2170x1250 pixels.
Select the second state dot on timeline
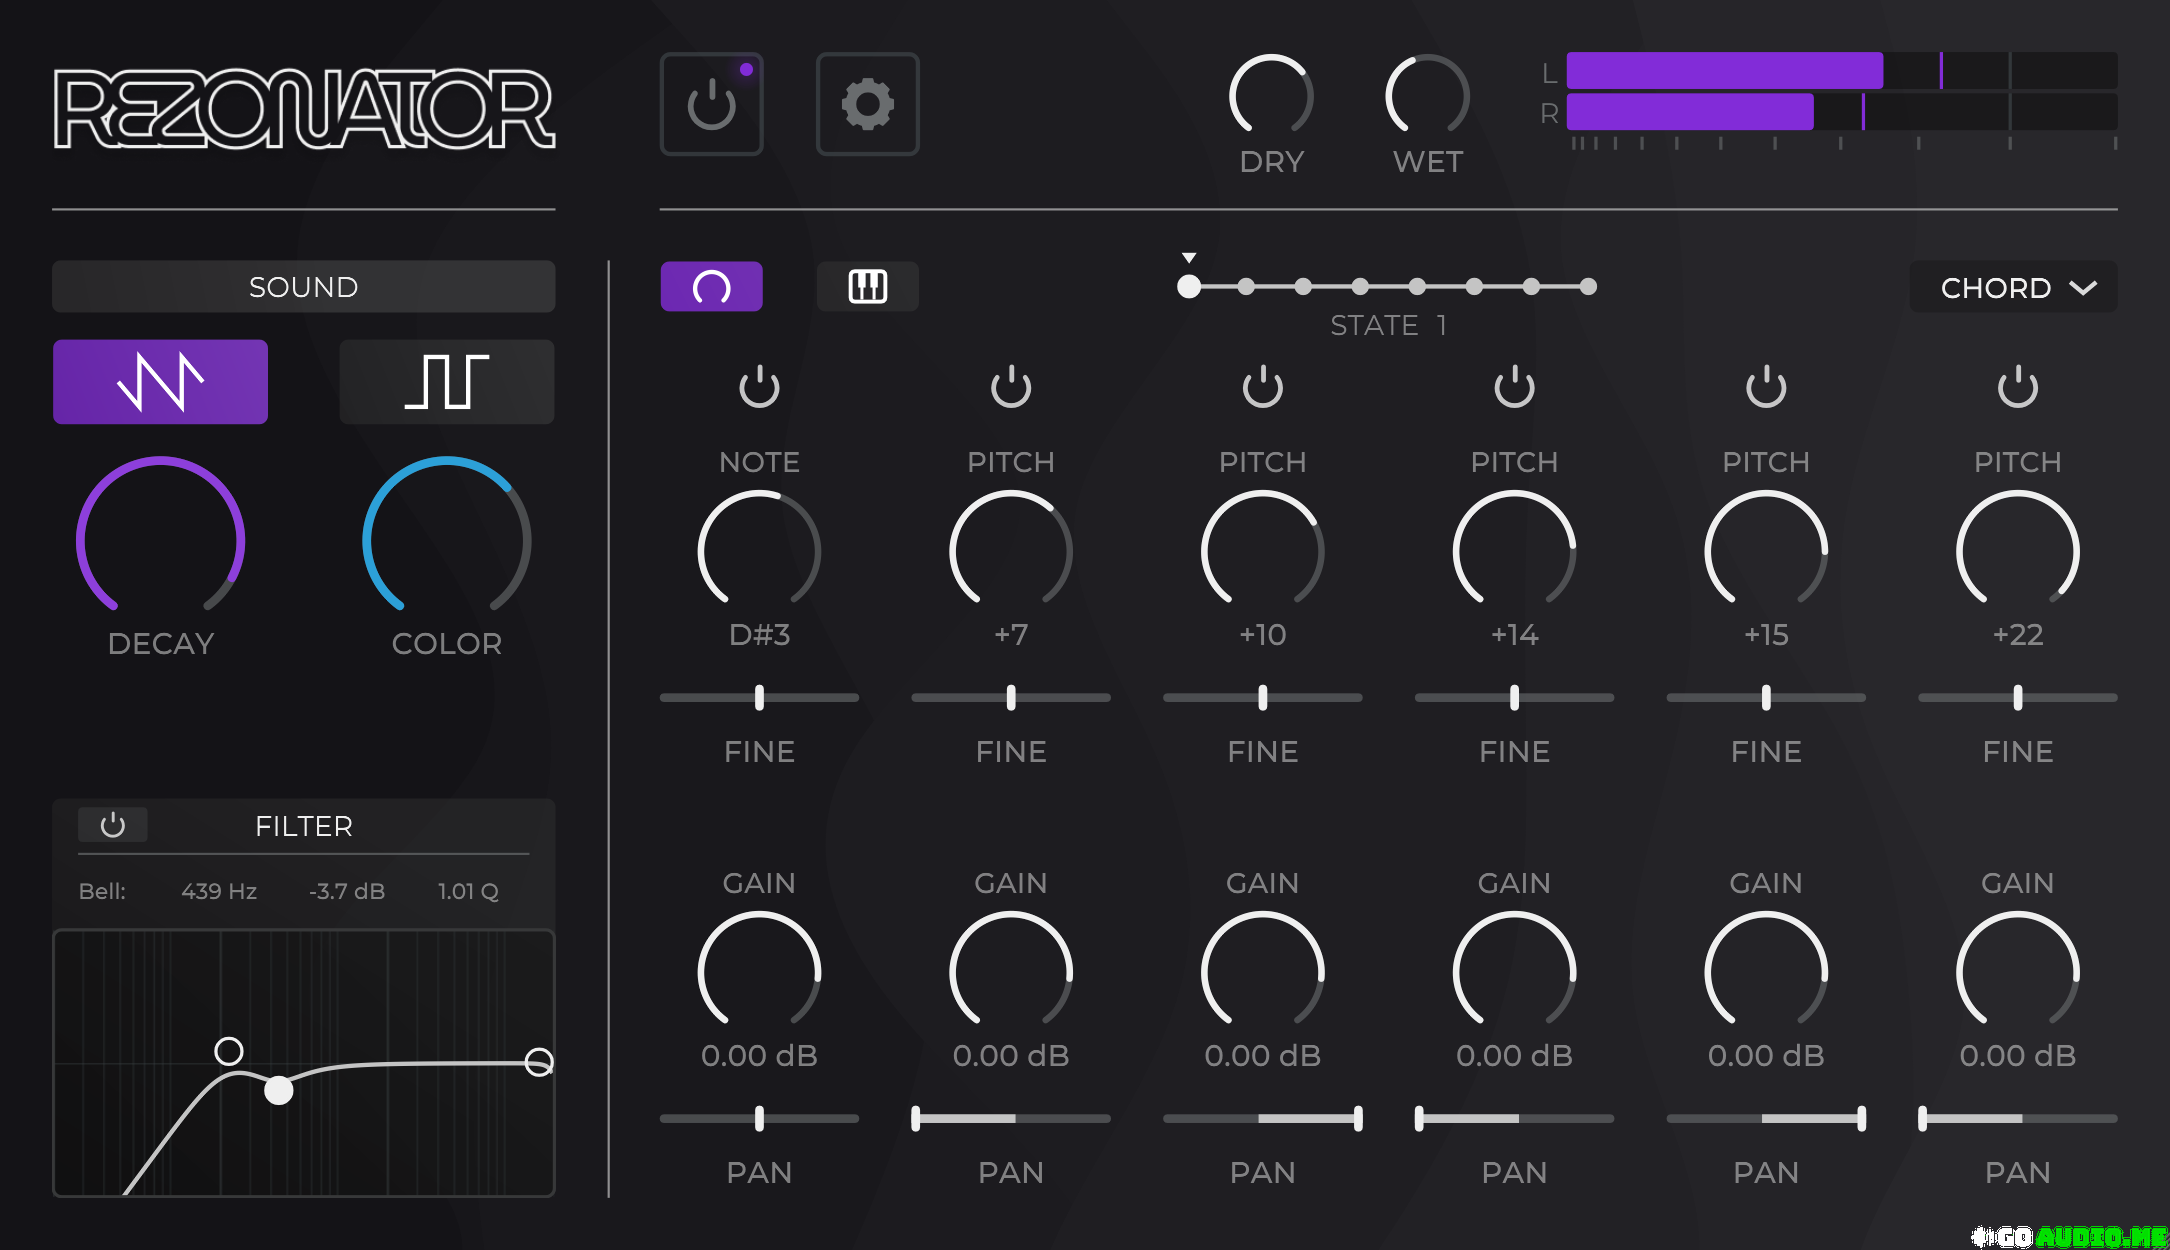[1246, 287]
